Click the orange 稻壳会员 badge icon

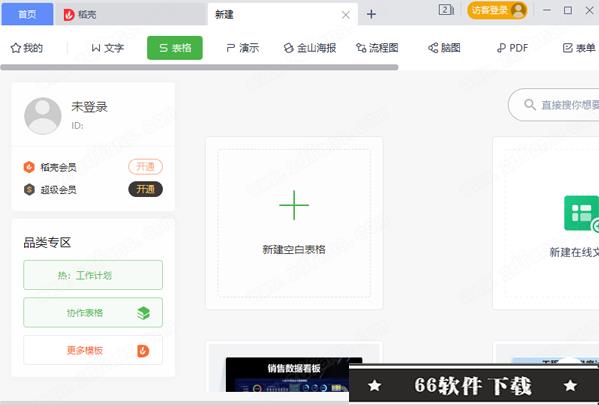point(29,167)
